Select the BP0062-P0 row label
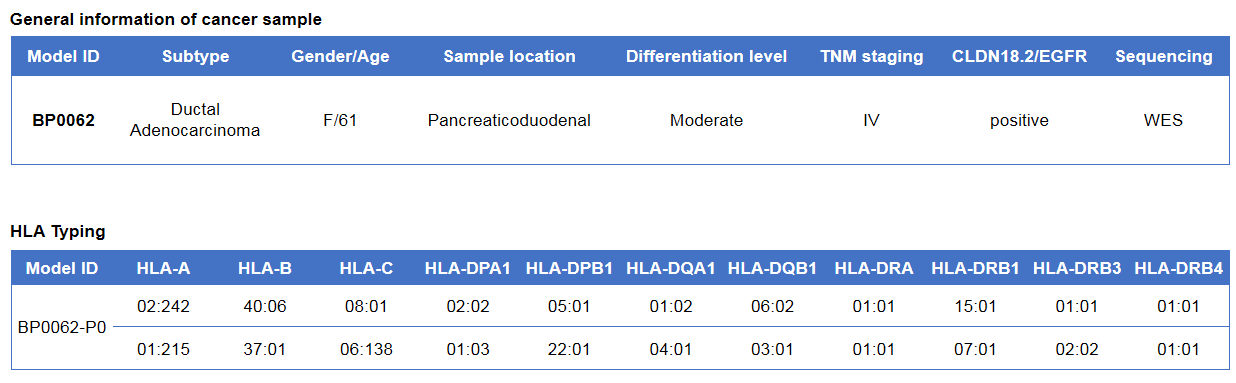This screenshot has width=1236, height=383. coord(62,326)
